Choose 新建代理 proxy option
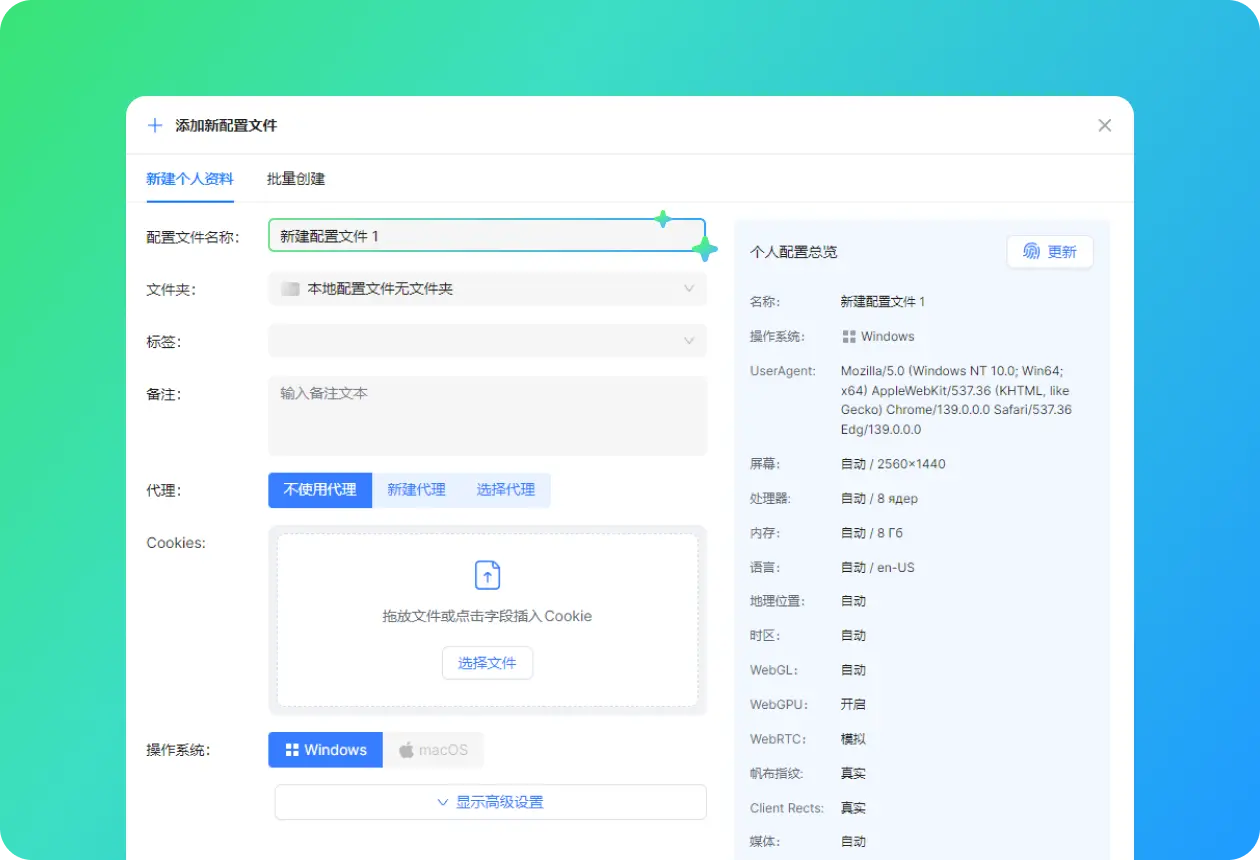The image size is (1260, 860). 416,490
